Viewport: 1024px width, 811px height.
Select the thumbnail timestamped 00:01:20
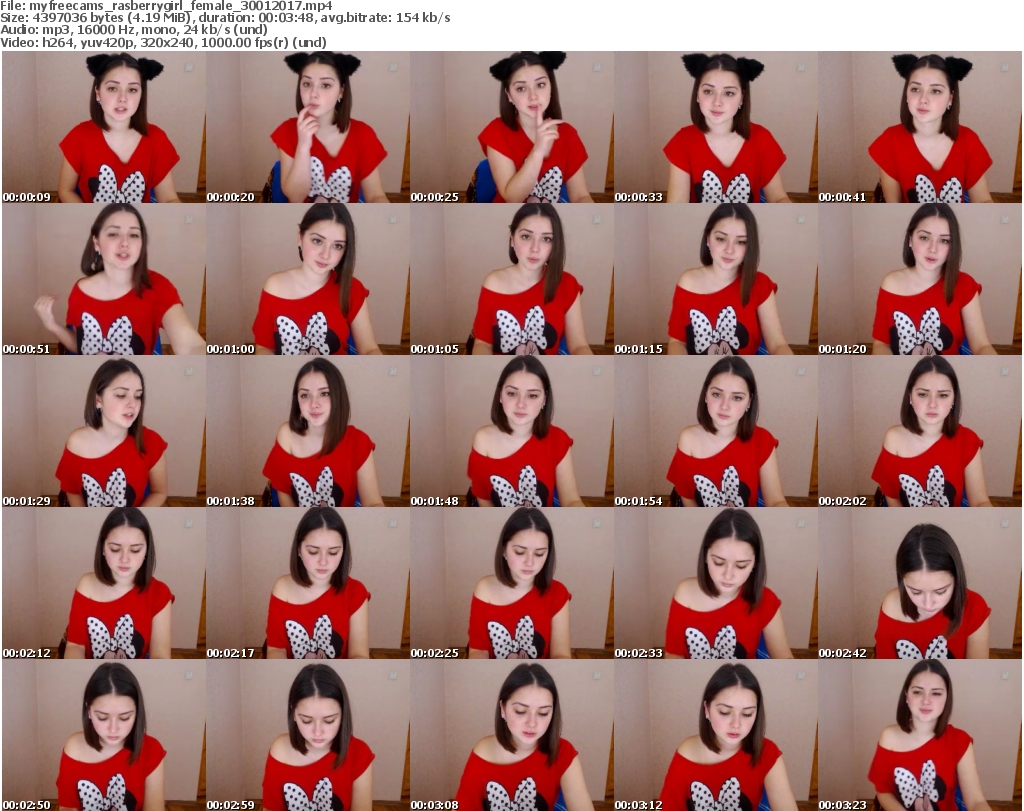[920, 279]
